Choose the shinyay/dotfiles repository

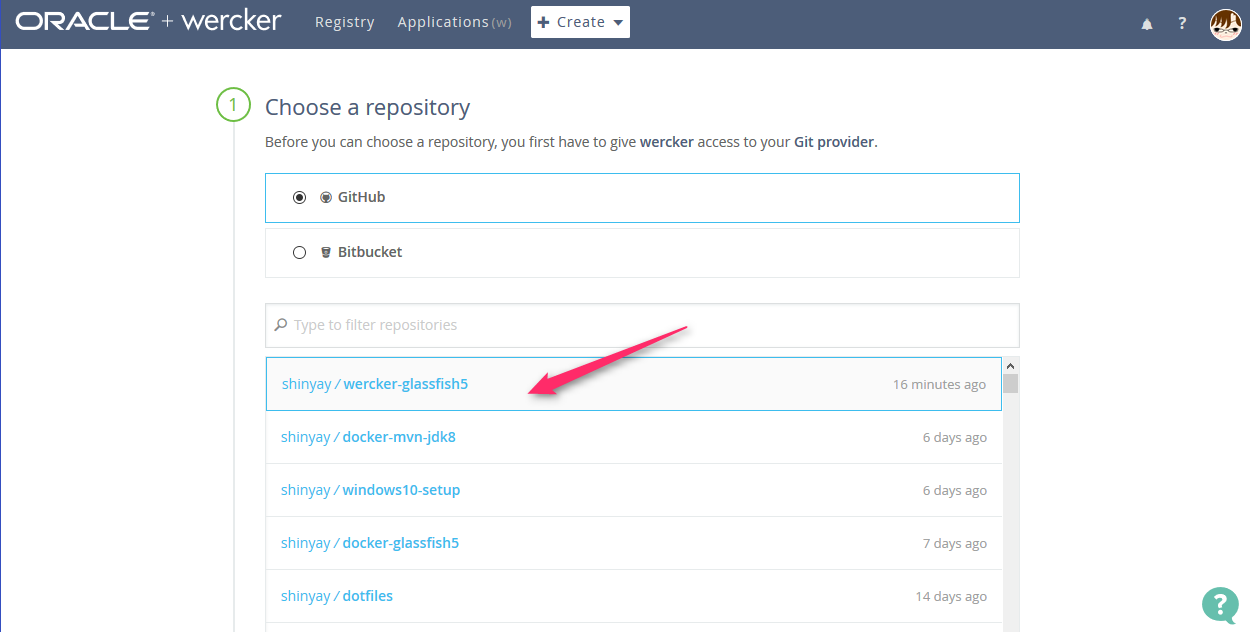point(634,596)
